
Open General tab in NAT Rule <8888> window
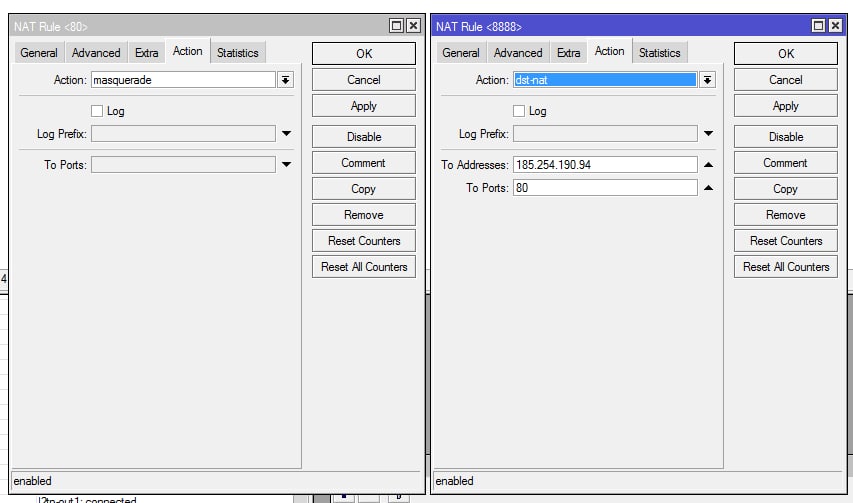coord(461,53)
